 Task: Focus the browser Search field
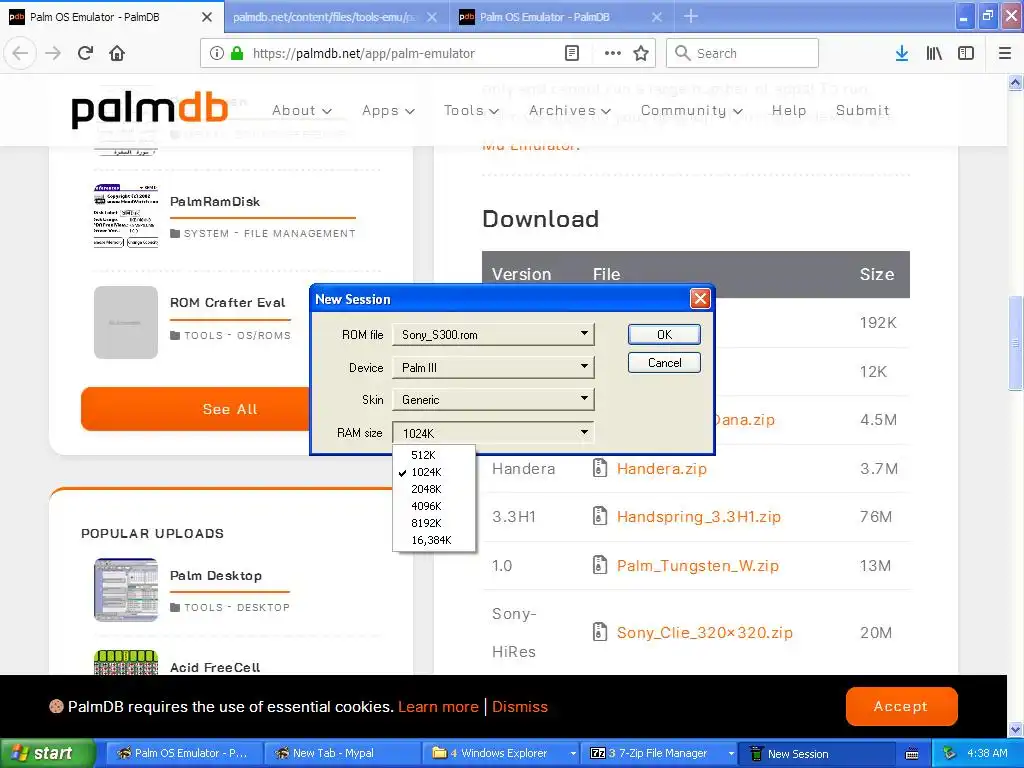[x=743, y=53]
